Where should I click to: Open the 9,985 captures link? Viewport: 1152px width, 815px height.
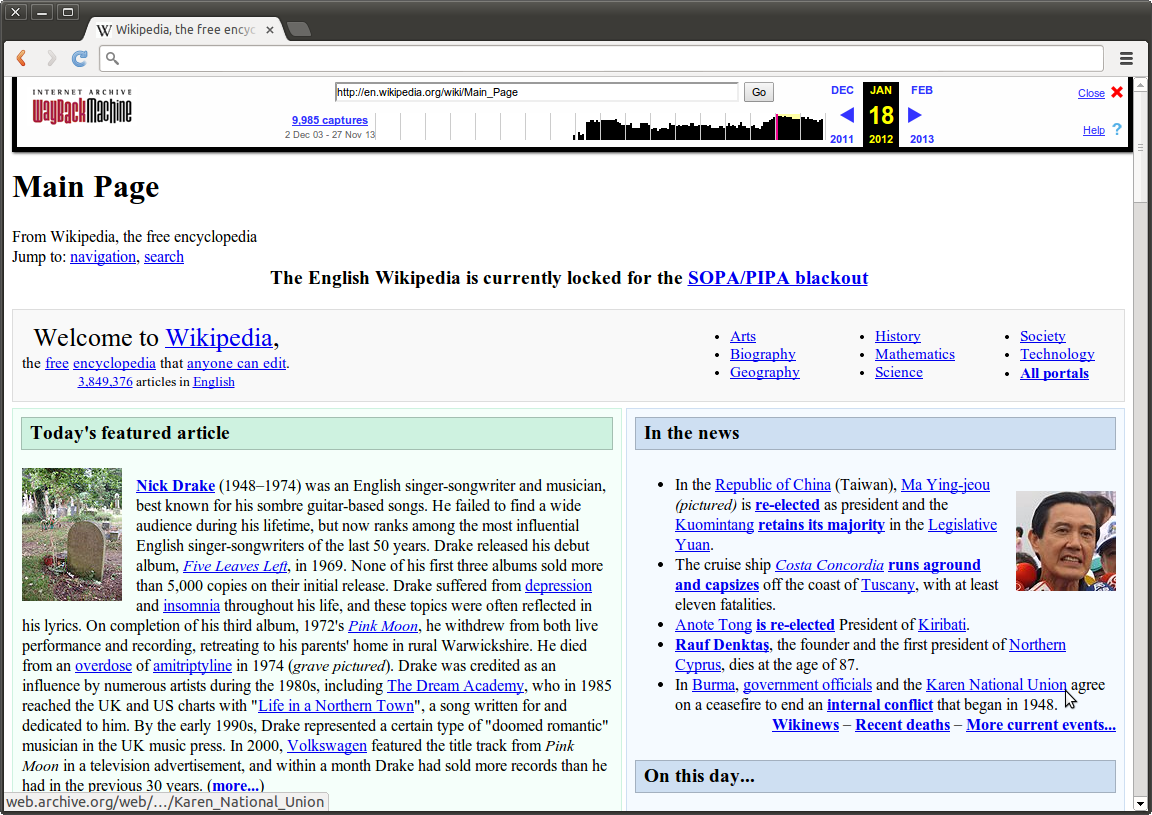coord(329,120)
